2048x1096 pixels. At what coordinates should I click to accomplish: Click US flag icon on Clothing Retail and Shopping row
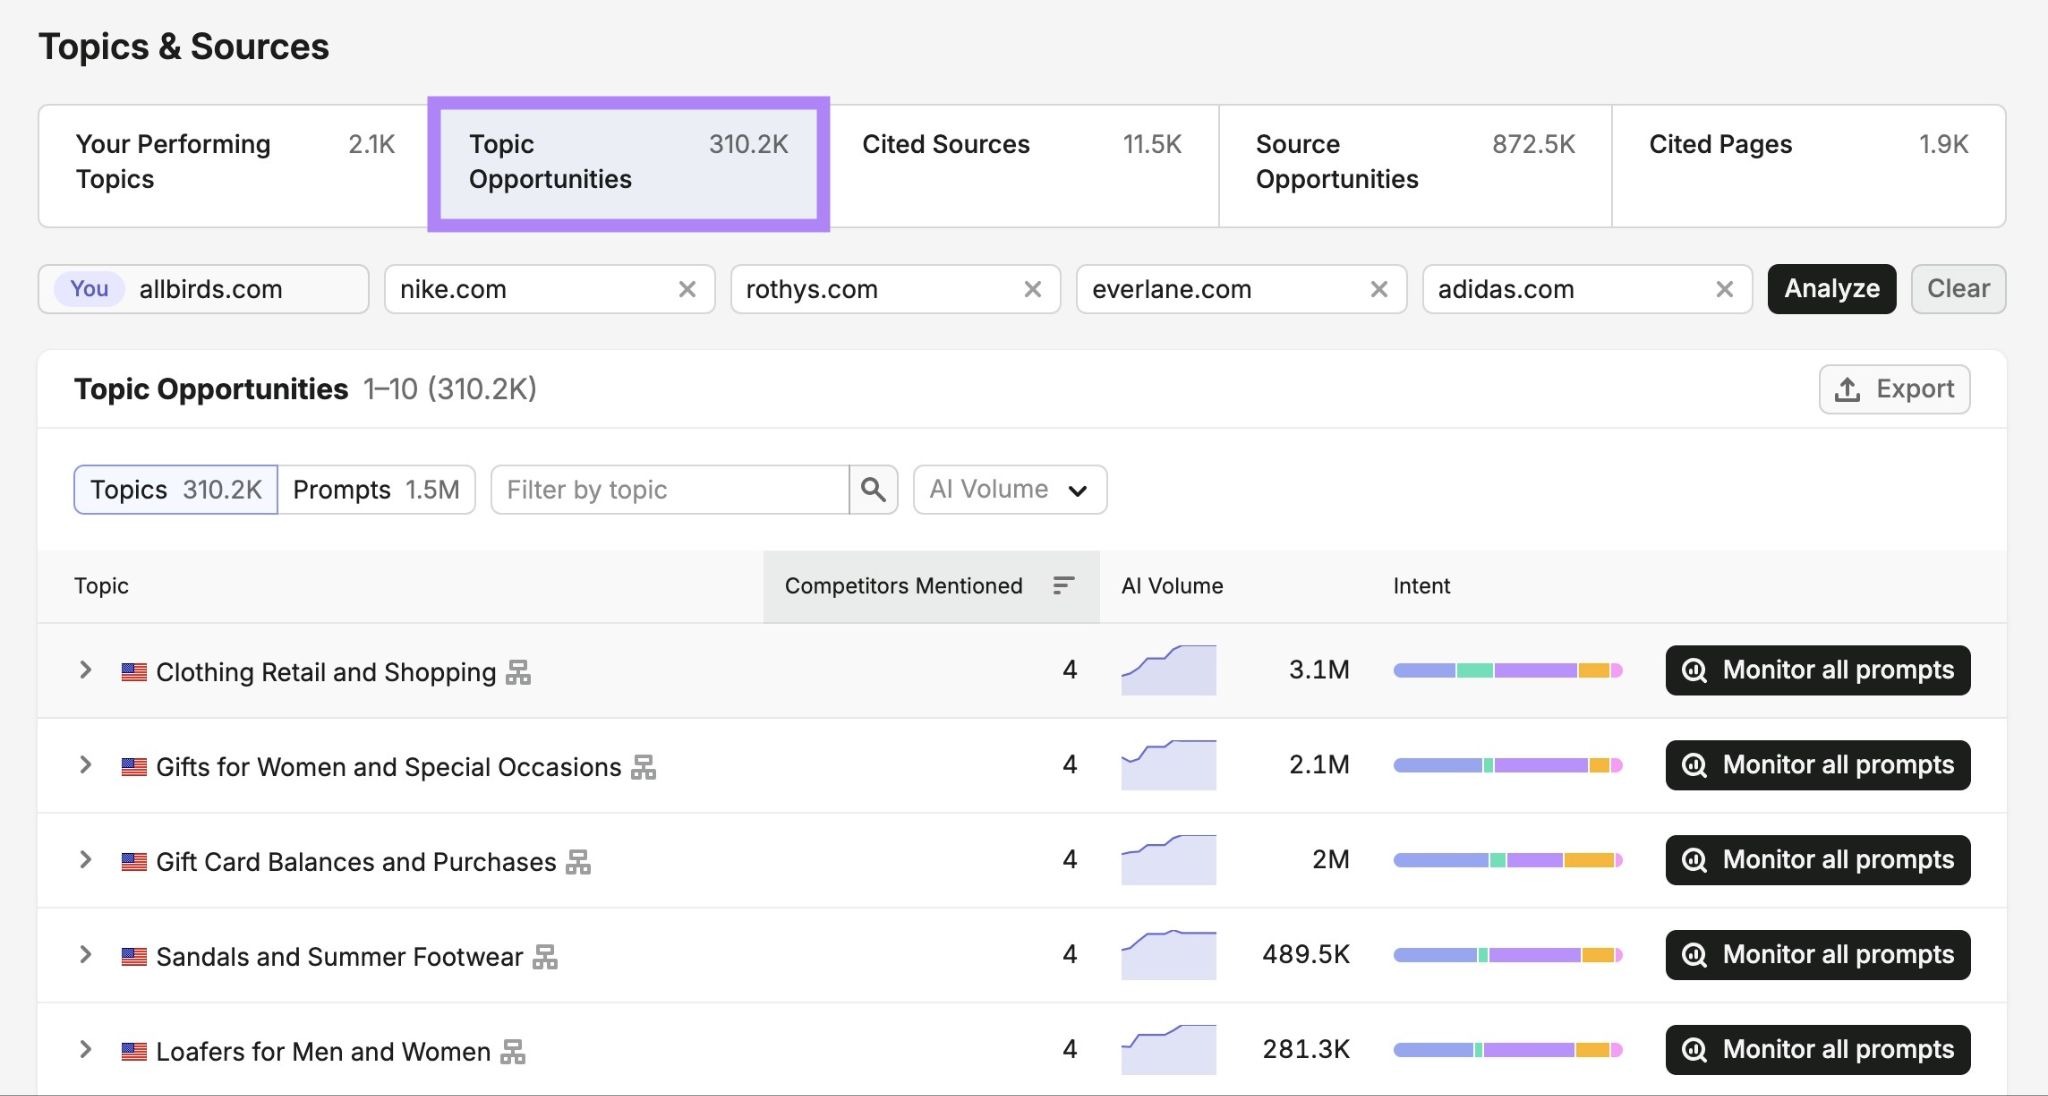[134, 672]
